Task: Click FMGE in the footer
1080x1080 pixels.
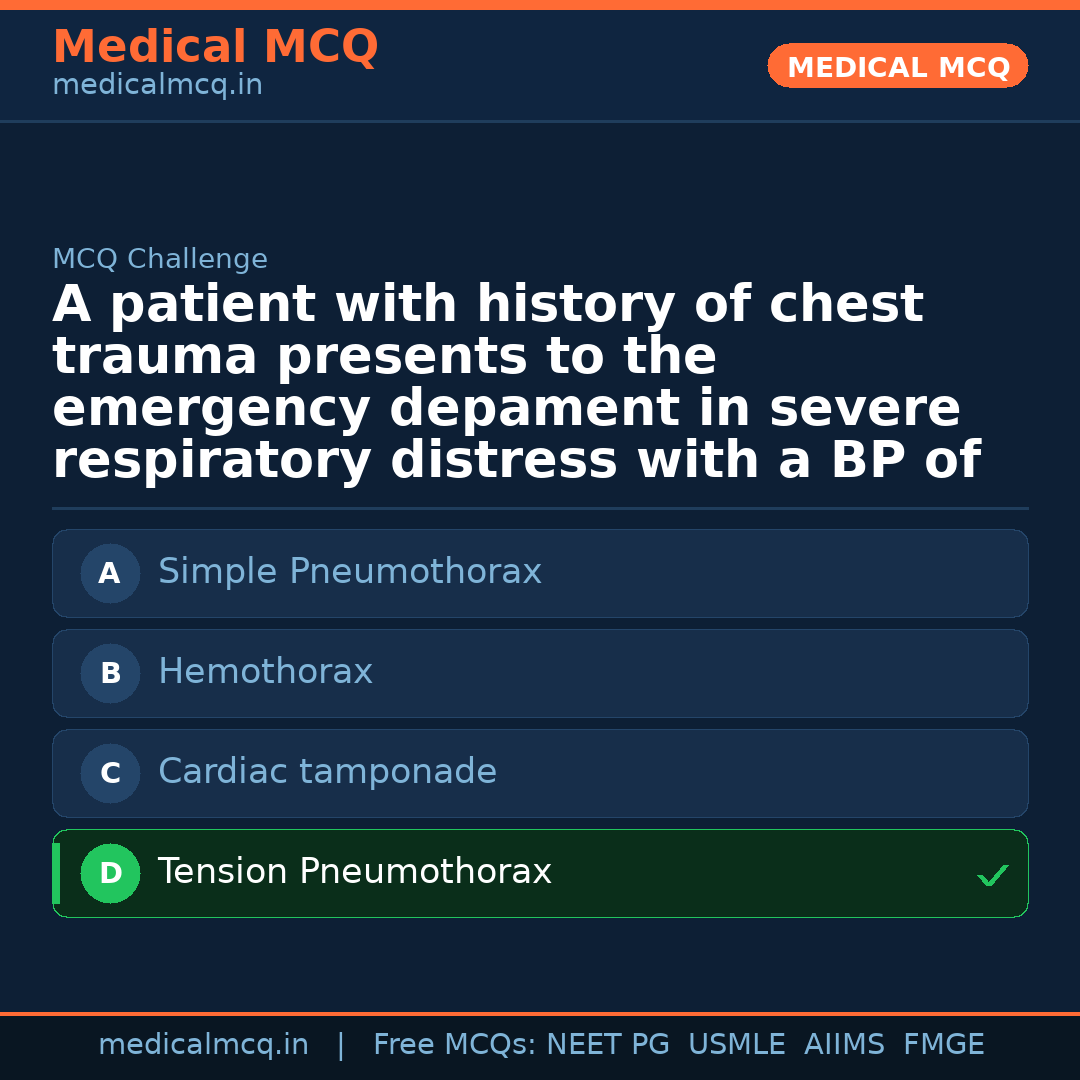Action: 943,1045
